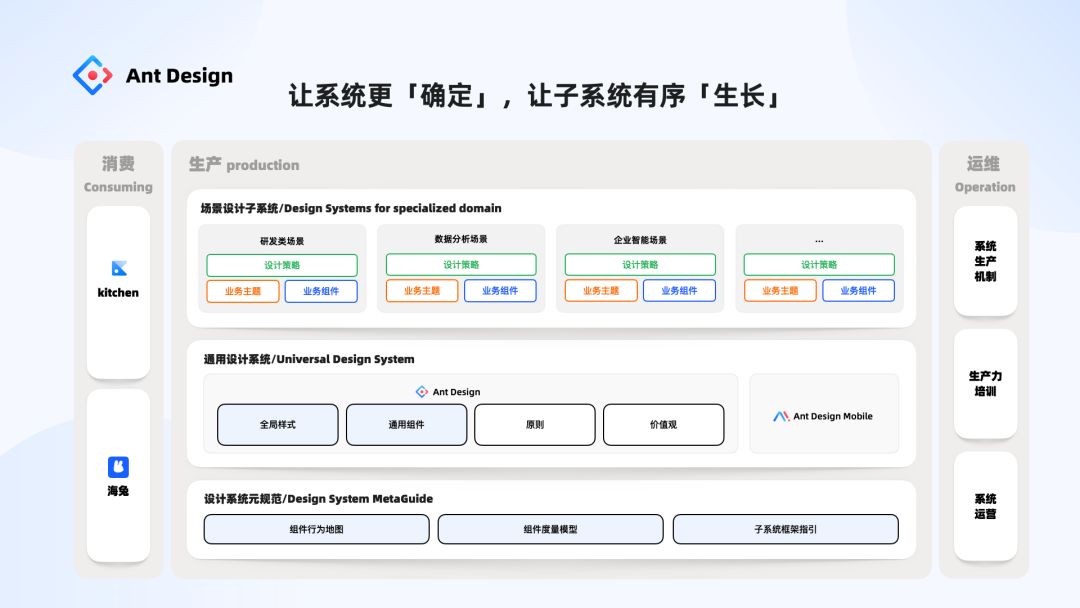Click the small Ant Design icon above 全局样式

[422, 392]
